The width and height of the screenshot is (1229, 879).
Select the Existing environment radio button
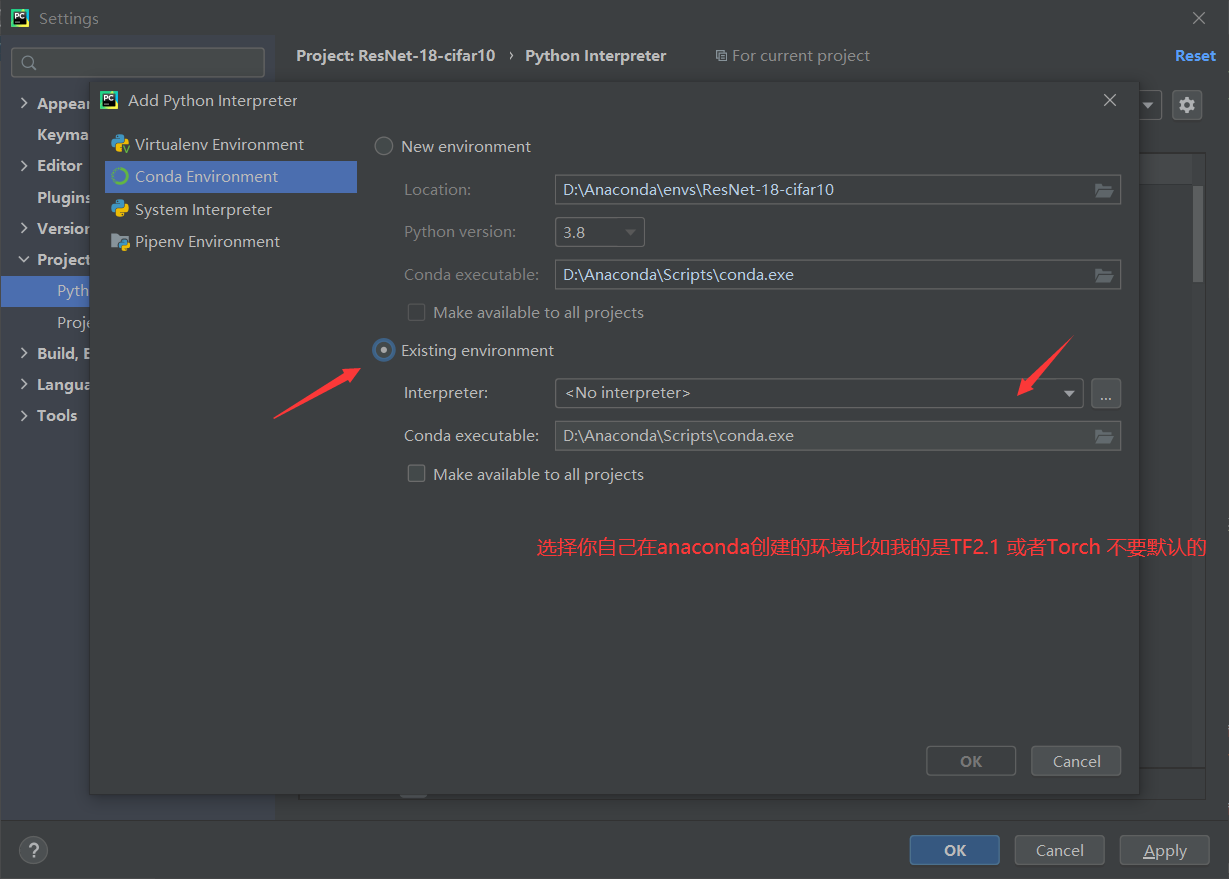point(383,350)
